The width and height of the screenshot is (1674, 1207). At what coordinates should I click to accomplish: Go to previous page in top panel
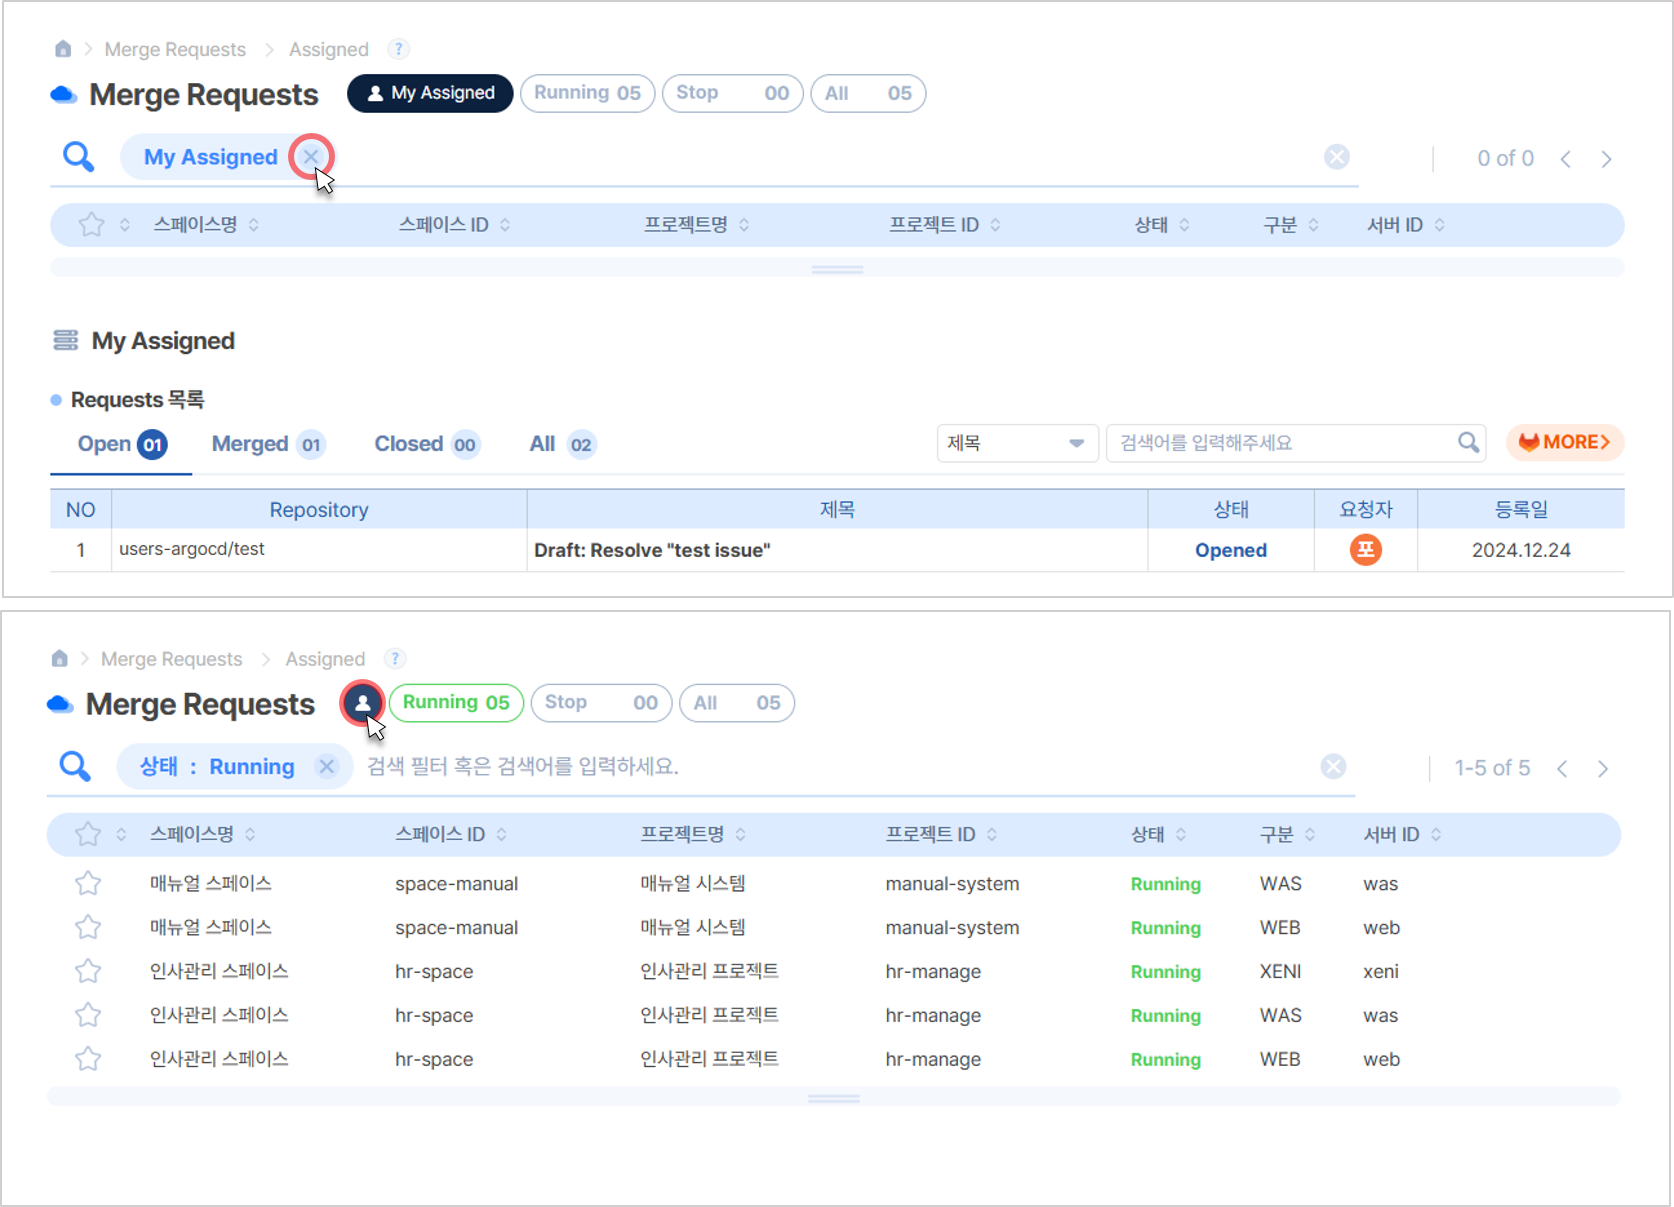coord(1566,159)
